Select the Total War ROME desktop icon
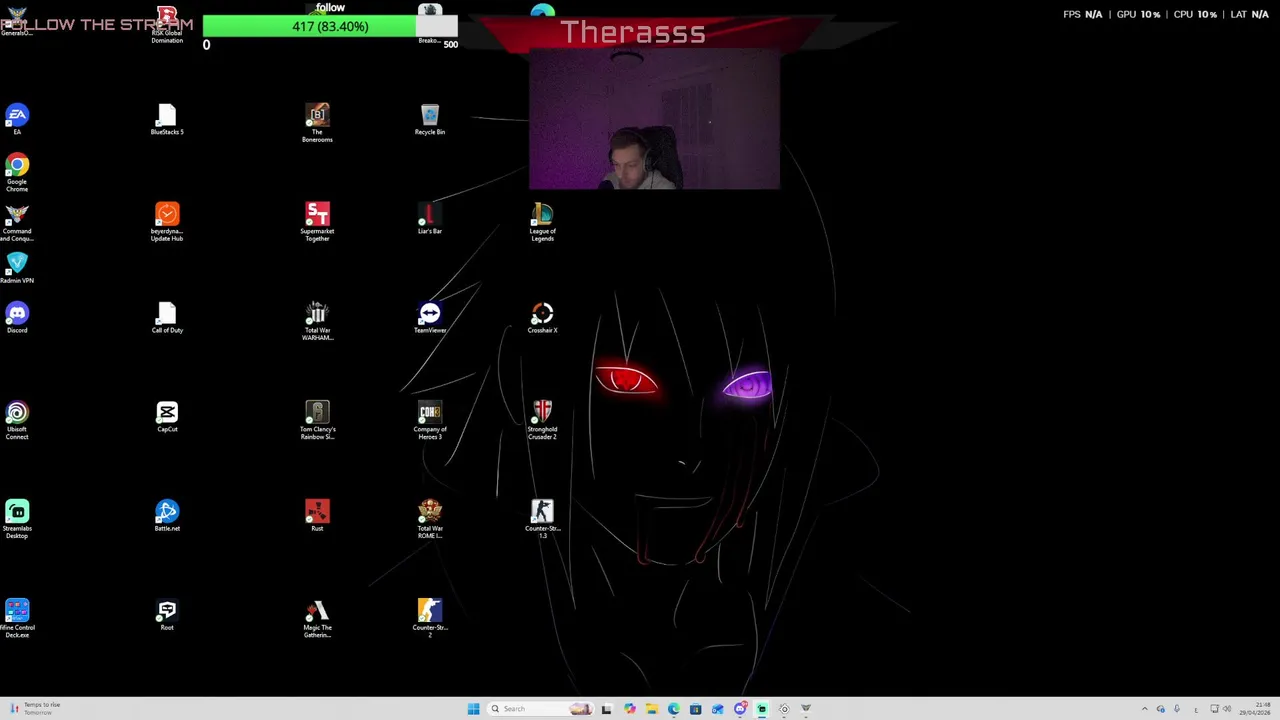Image resolution: width=1280 pixels, height=720 pixels. click(430, 519)
